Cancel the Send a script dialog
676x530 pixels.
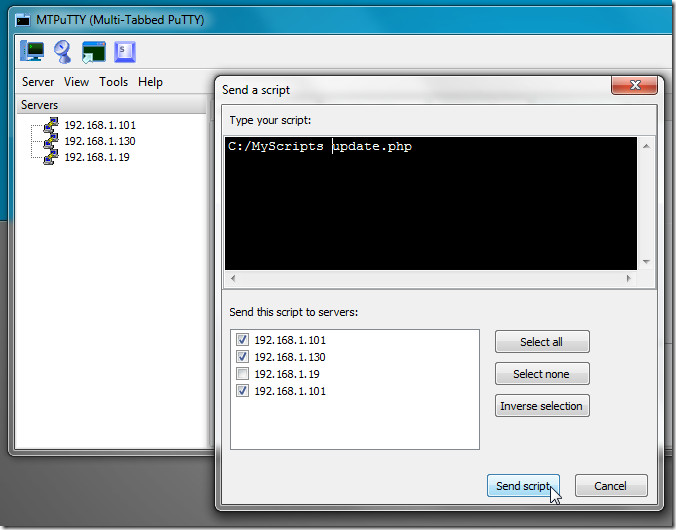pos(611,486)
